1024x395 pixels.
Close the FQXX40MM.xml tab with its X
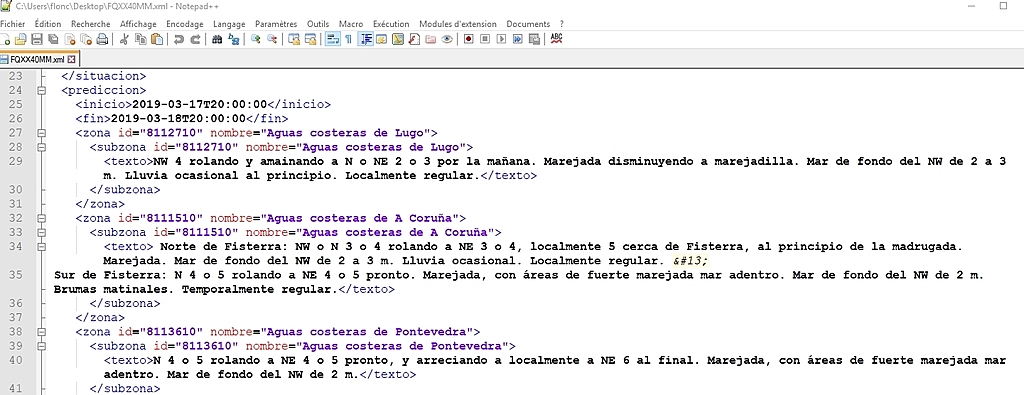[x=71, y=59]
